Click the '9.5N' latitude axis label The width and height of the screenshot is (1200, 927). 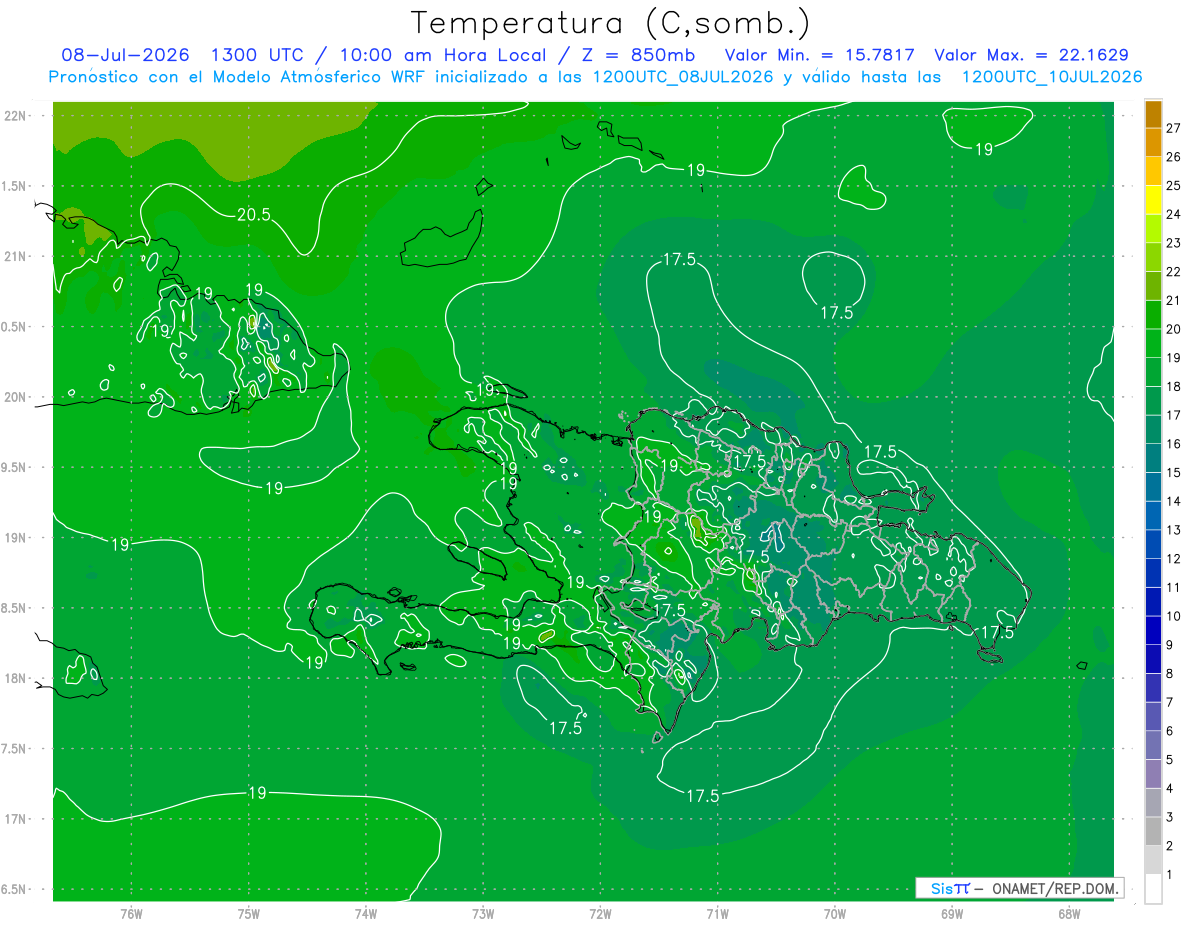(x=15, y=467)
